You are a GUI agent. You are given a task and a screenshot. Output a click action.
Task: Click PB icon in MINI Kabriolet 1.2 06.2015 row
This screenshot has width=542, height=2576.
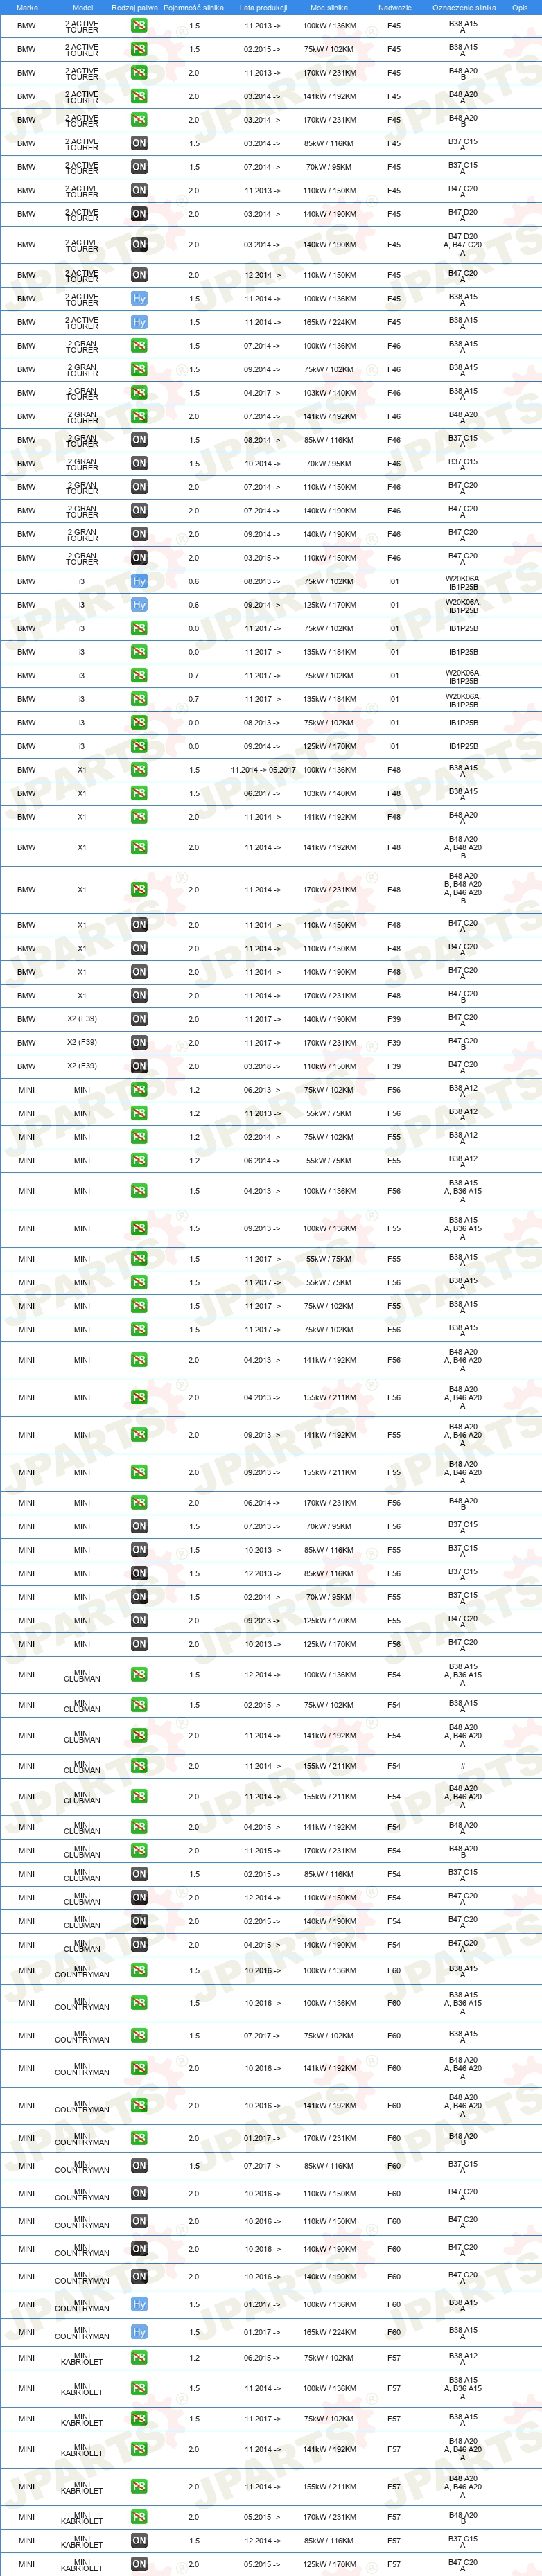(139, 2358)
